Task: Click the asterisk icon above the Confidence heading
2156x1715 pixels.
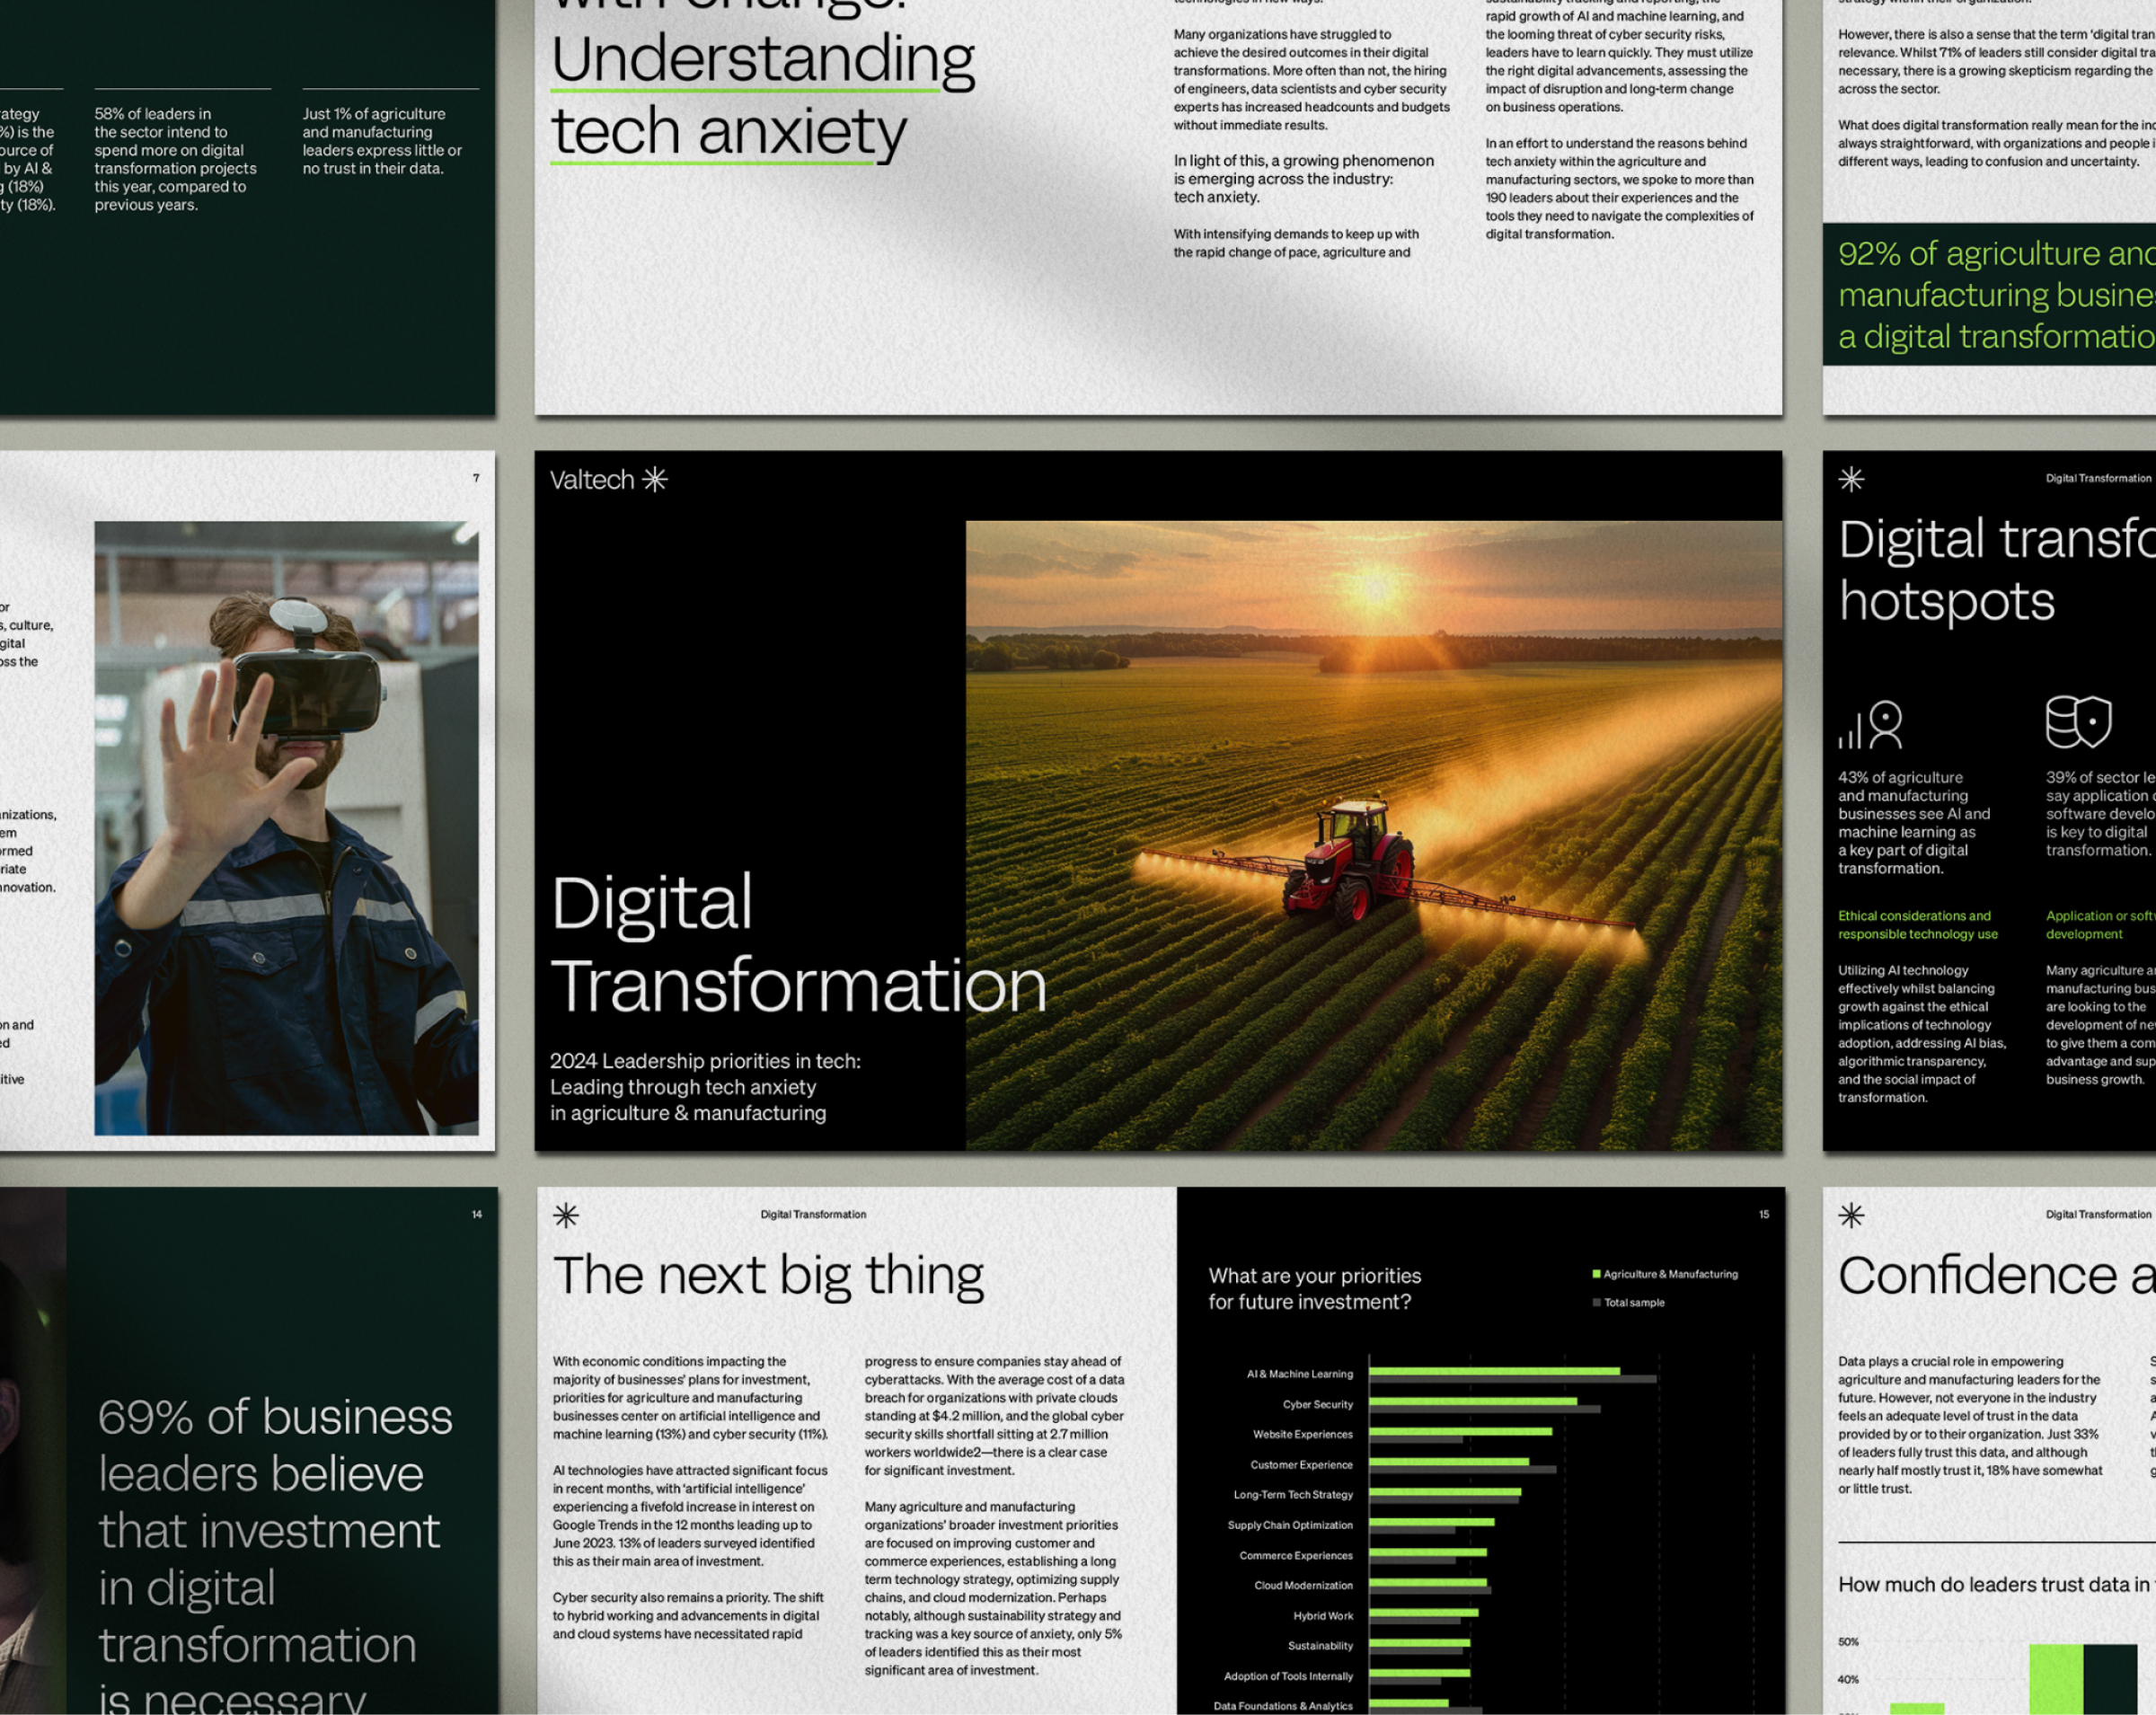Action: 1851,1215
